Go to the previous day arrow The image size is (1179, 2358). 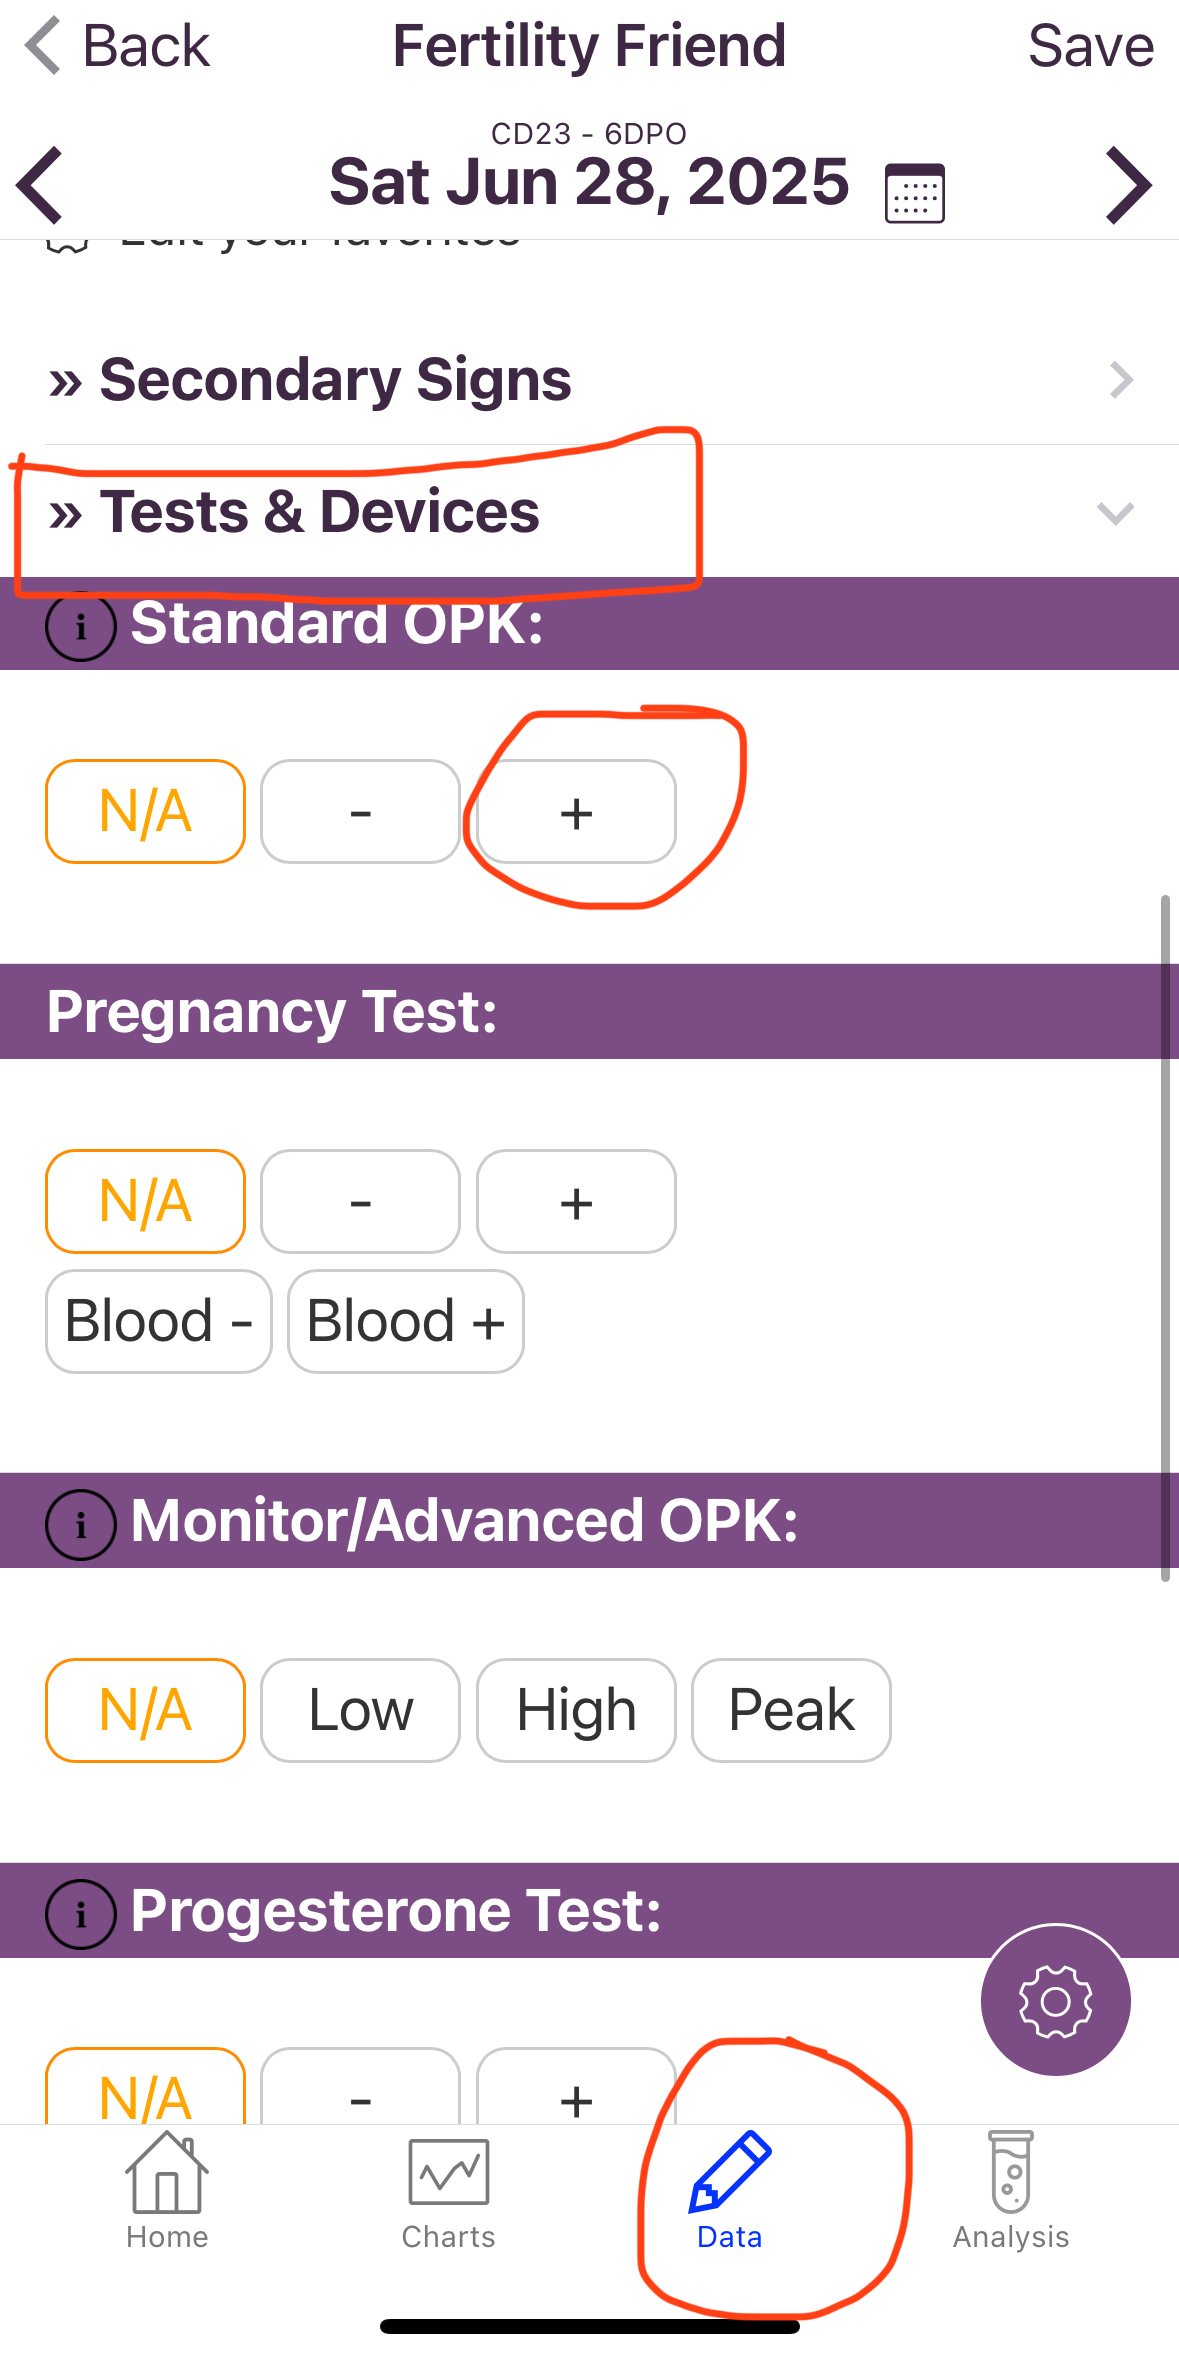40,185
